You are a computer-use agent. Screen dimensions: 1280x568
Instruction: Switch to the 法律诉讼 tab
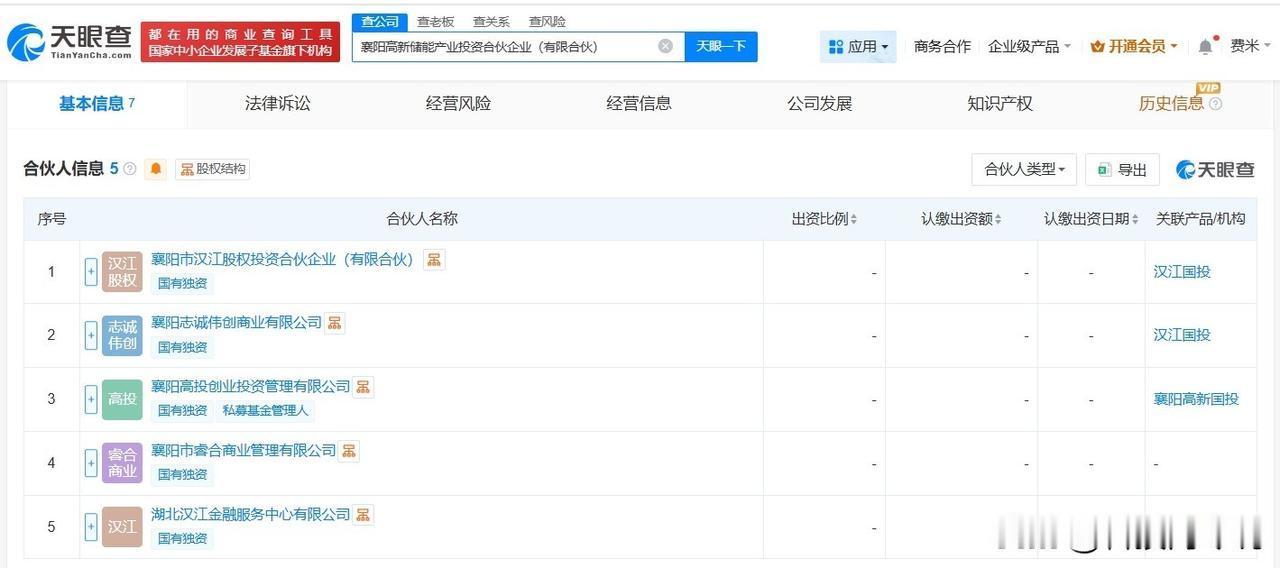[x=278, y=103]
